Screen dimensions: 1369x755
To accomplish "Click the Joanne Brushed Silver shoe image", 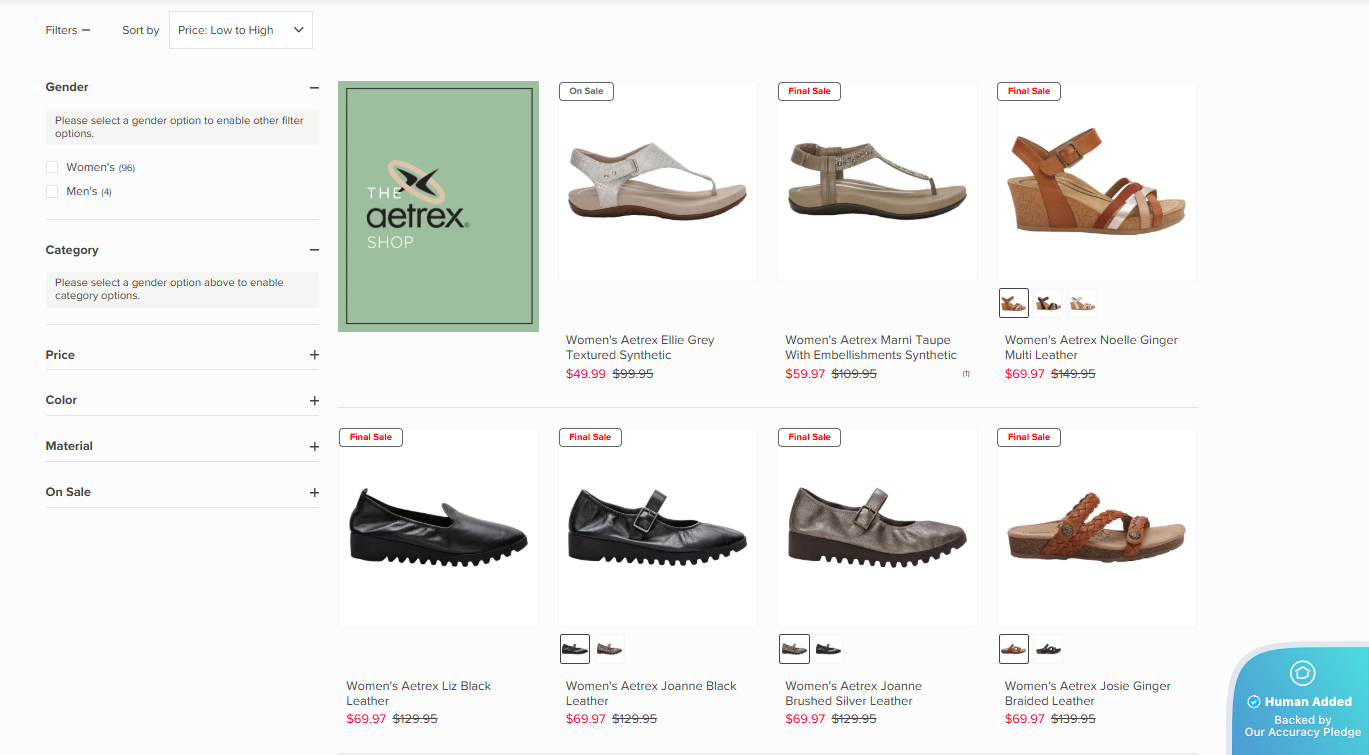I will [x=877, y=527].
